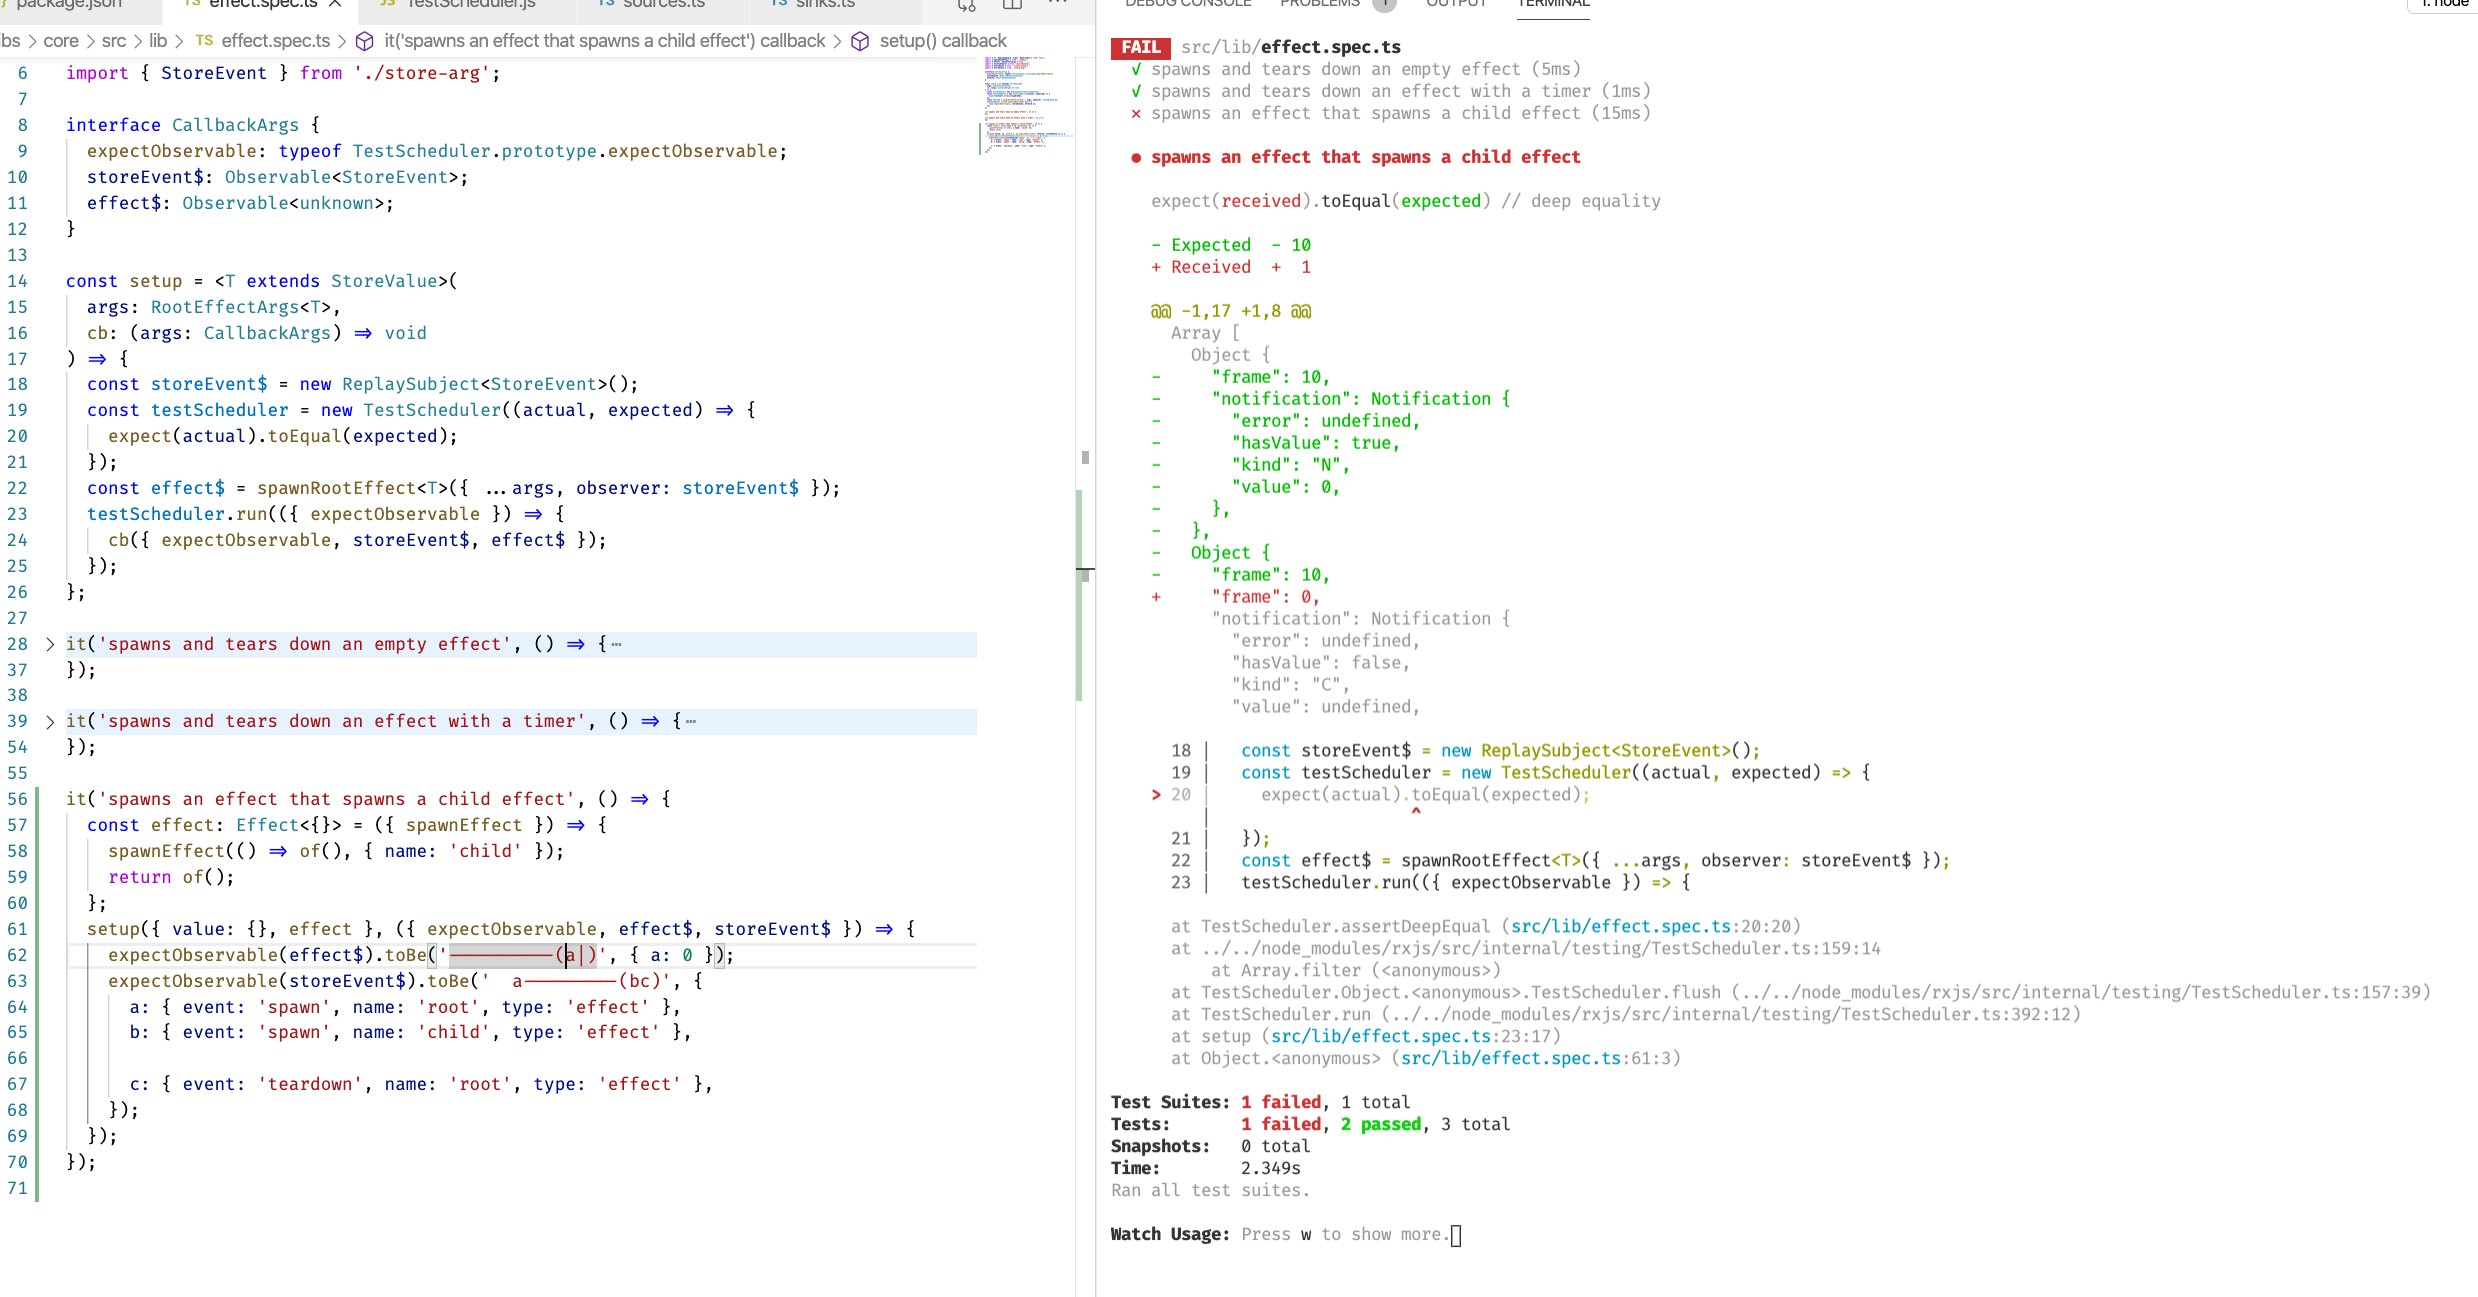Click the '+ Received + 1' diff line
2478x1297 pixels.
(1231, 267)
